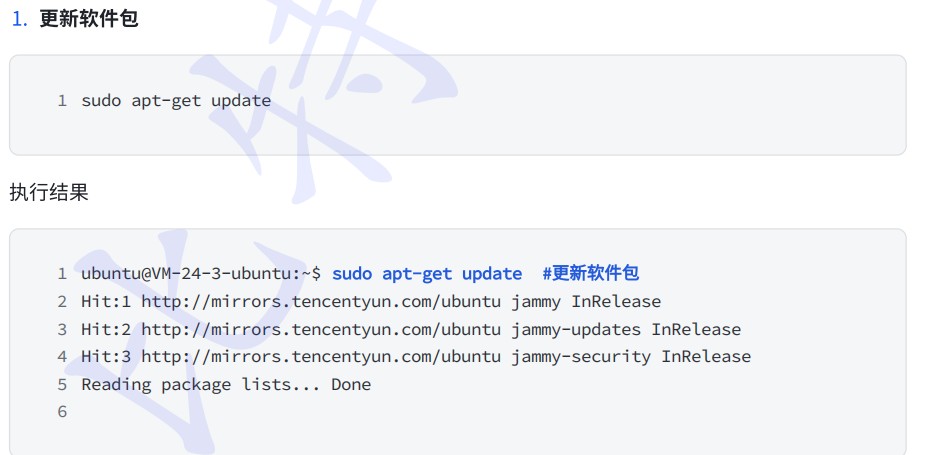The image size is (929, 455).
Task: Click the bold sudo apt-get update command in output
Action: [427, 273]
